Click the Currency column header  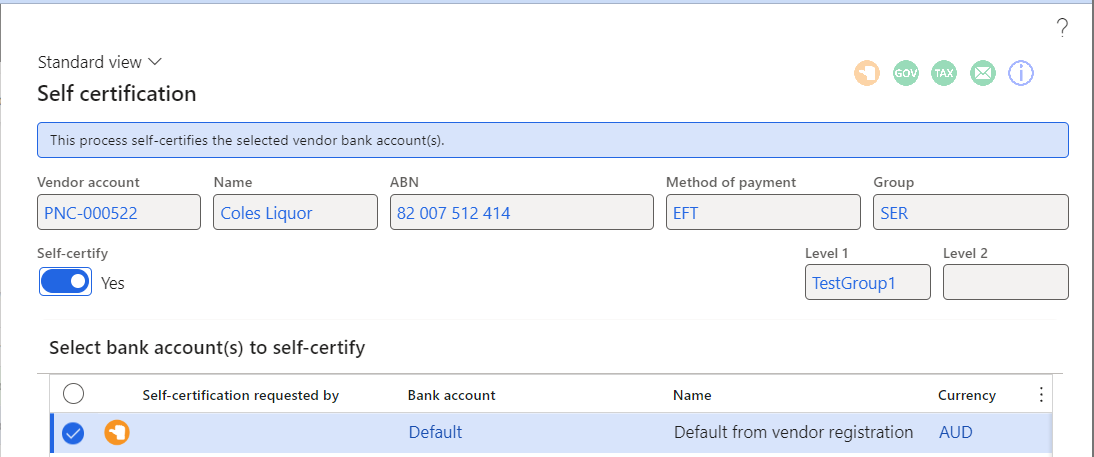[x=966, y=396]
